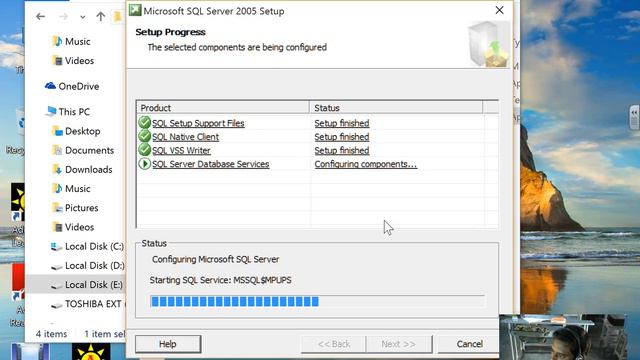Click the Local Disk (D:) drive icon

56,267
